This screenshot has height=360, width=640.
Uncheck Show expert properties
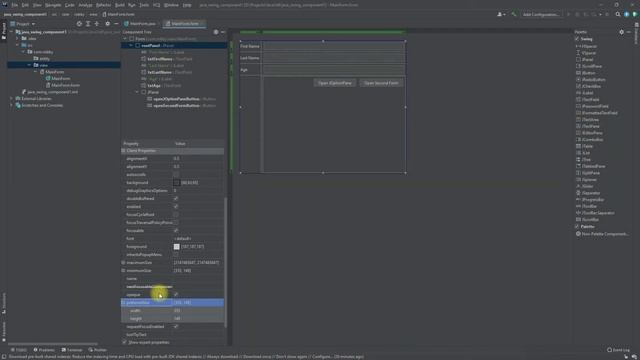click(124, 342)
